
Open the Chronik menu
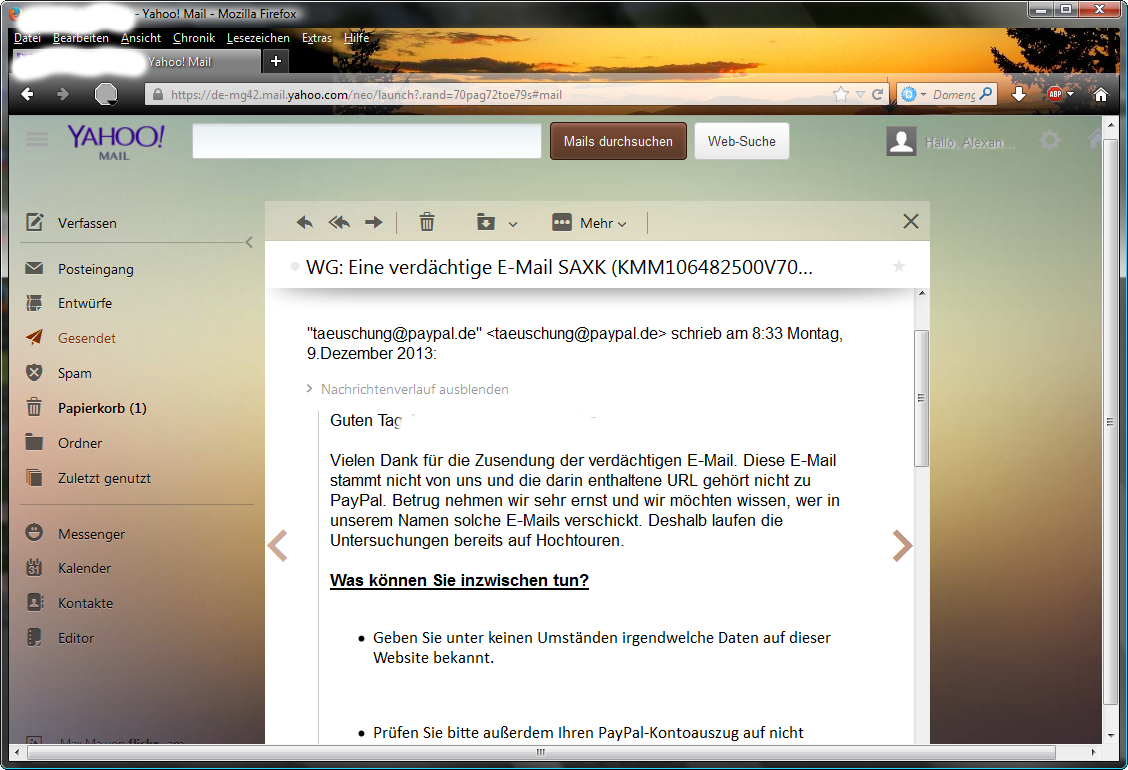[x=193, y=38]
